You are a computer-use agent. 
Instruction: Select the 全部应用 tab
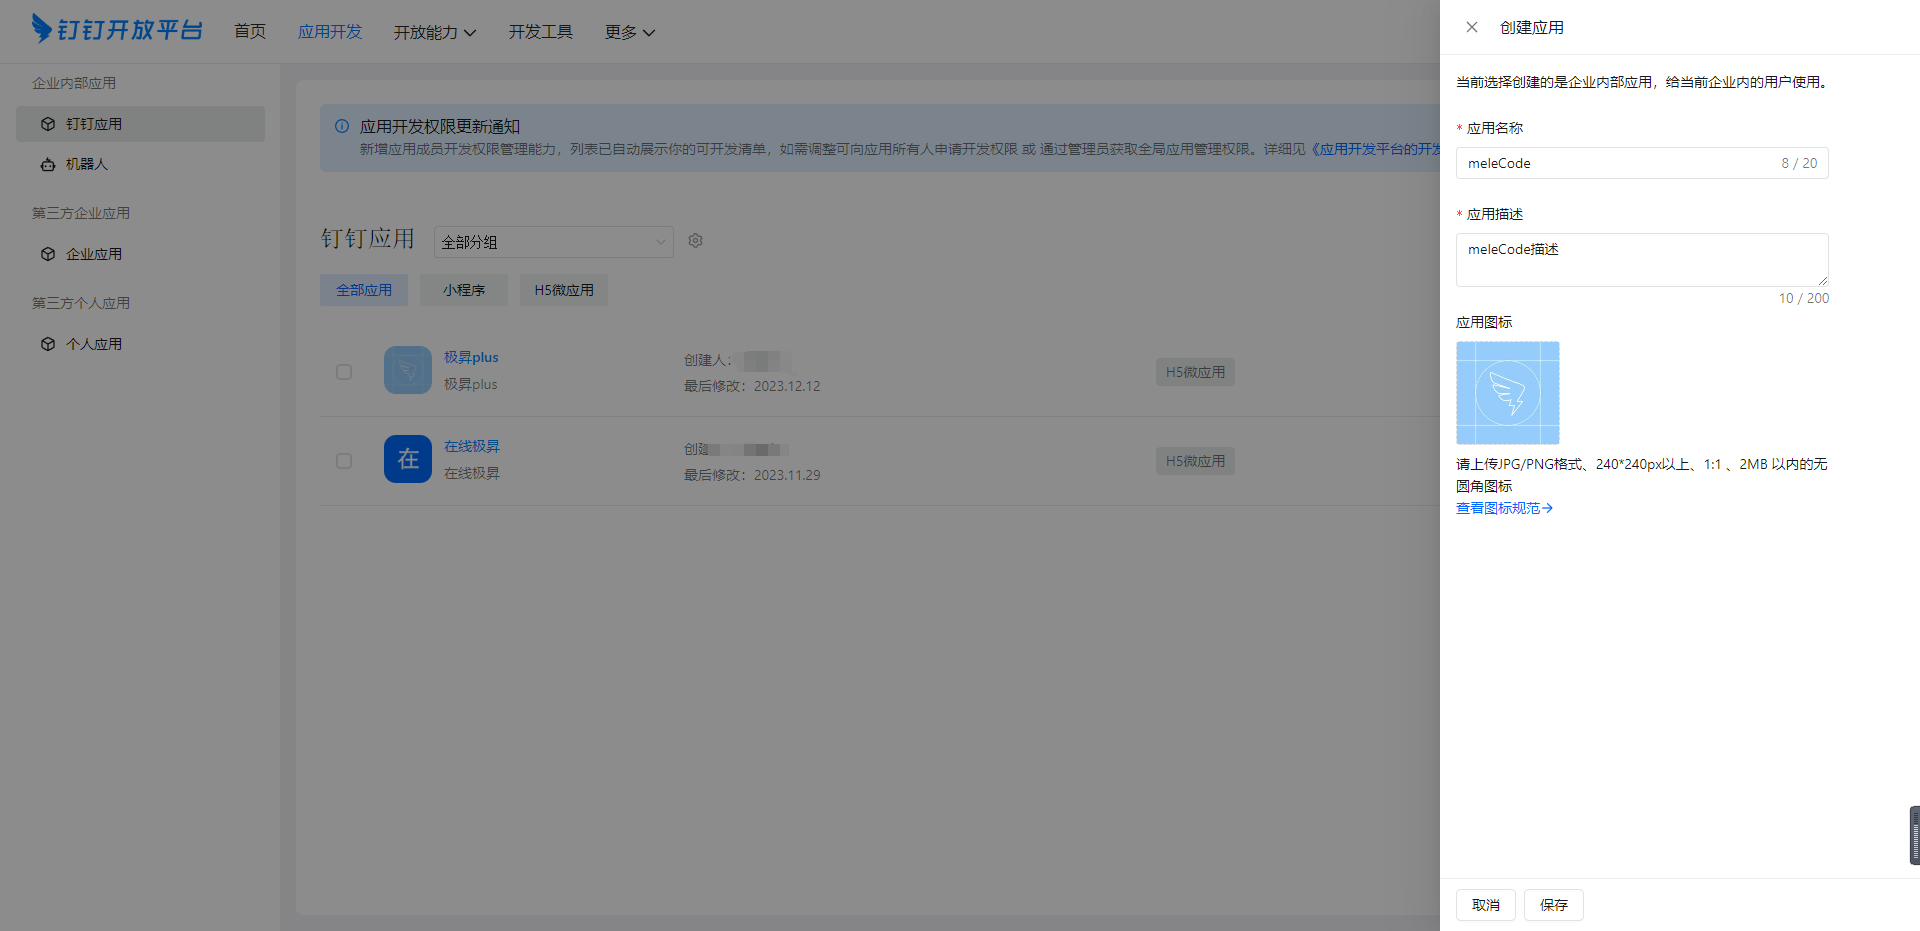364,290
